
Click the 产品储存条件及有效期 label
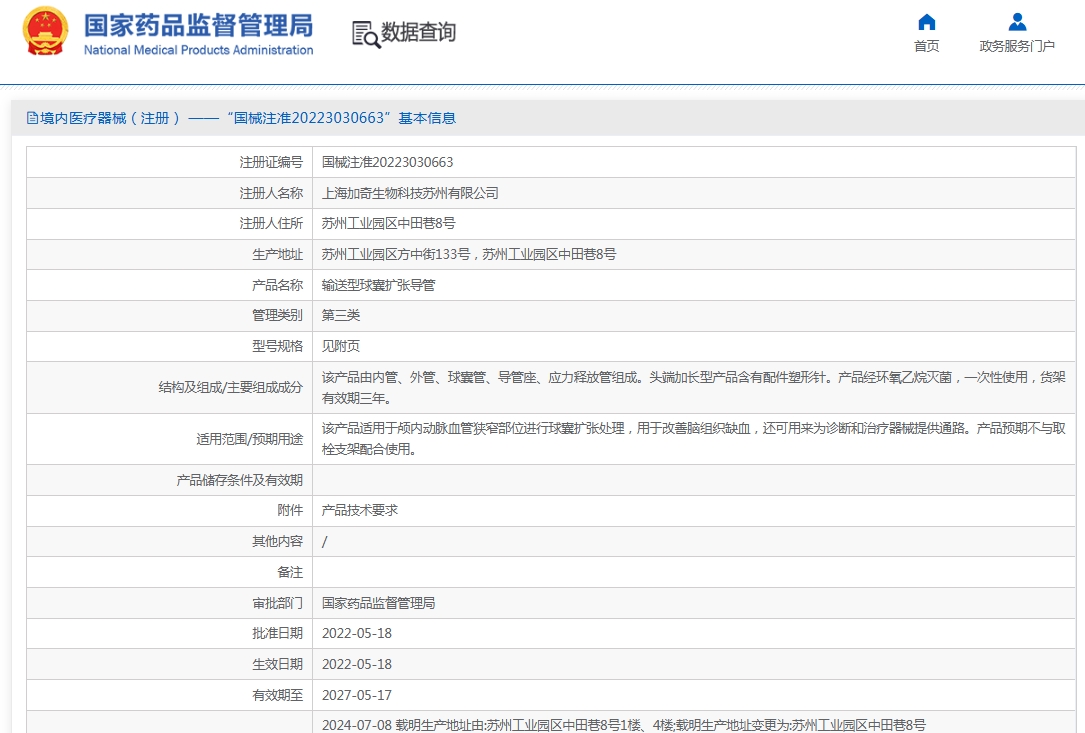coord(239,480)
